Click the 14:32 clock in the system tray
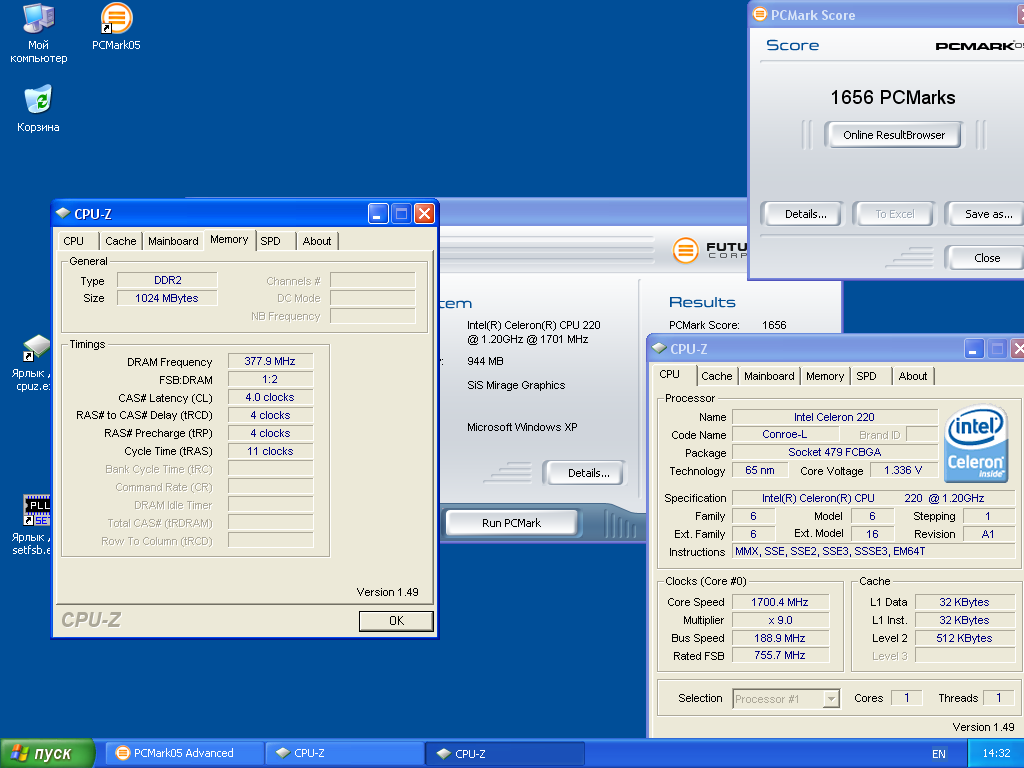1024x768 pixels. pos(996,754)
